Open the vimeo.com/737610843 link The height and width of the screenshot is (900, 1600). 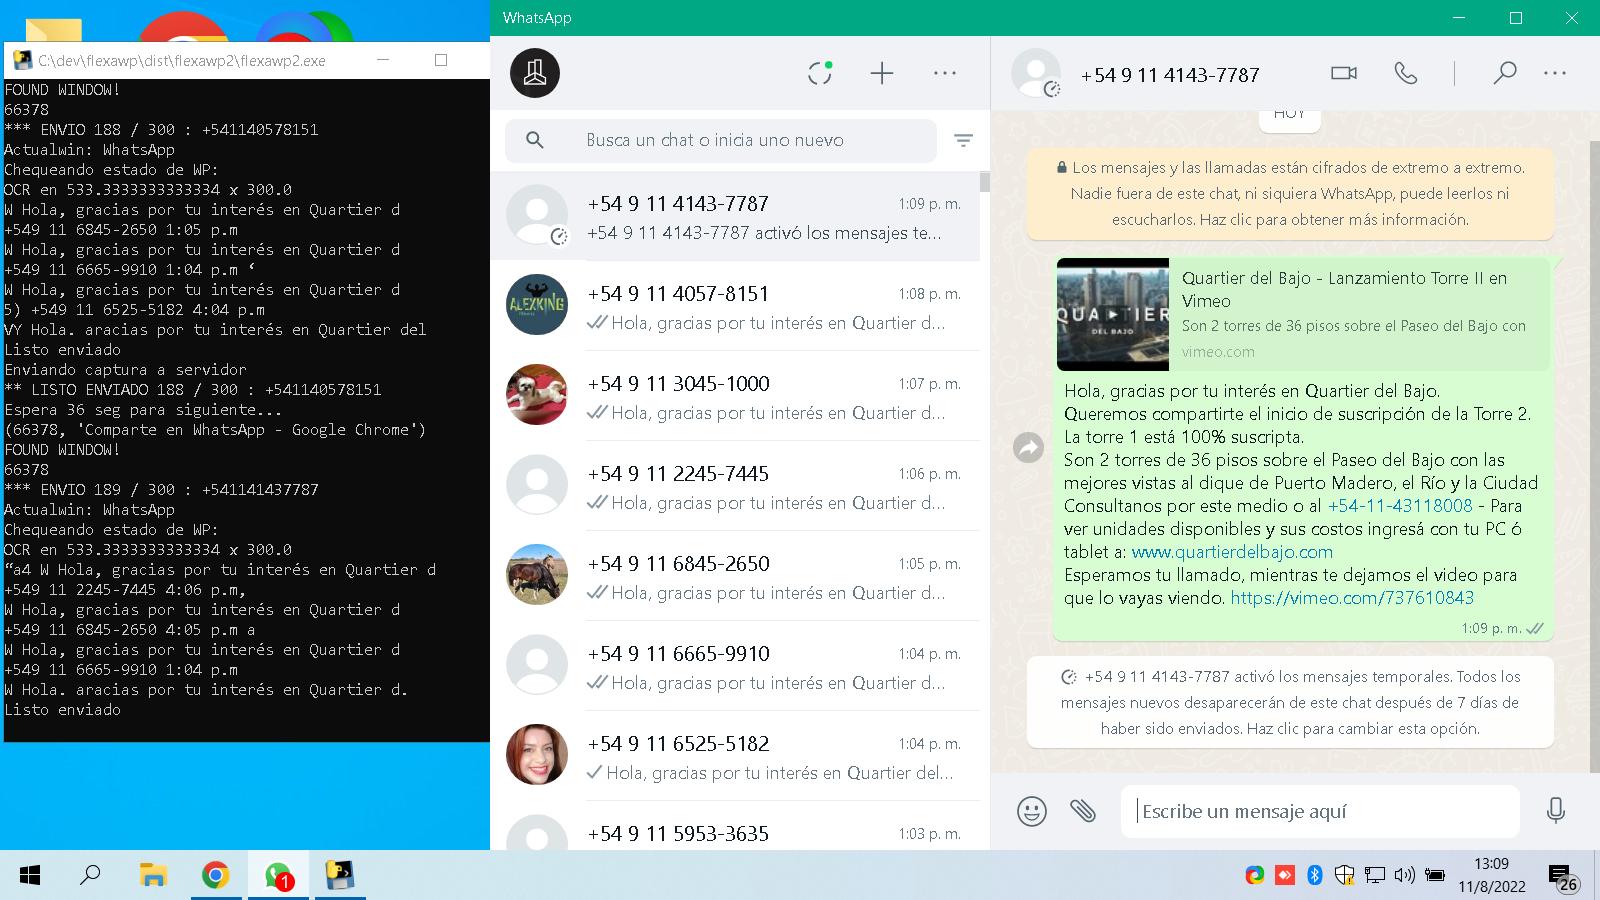pos(1352,598)
